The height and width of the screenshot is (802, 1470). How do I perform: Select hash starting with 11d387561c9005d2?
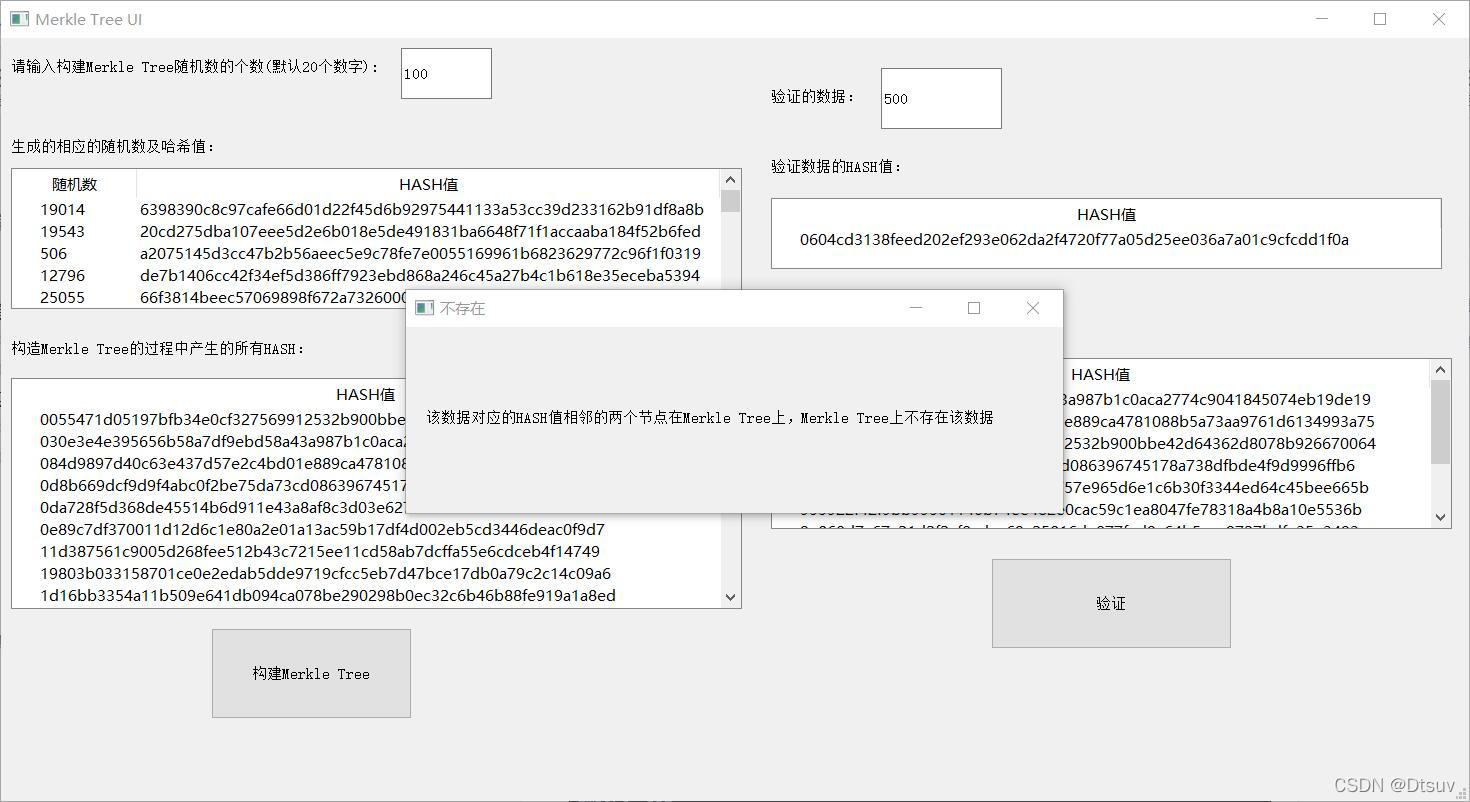pyautogui.click(x=320, y=551)
